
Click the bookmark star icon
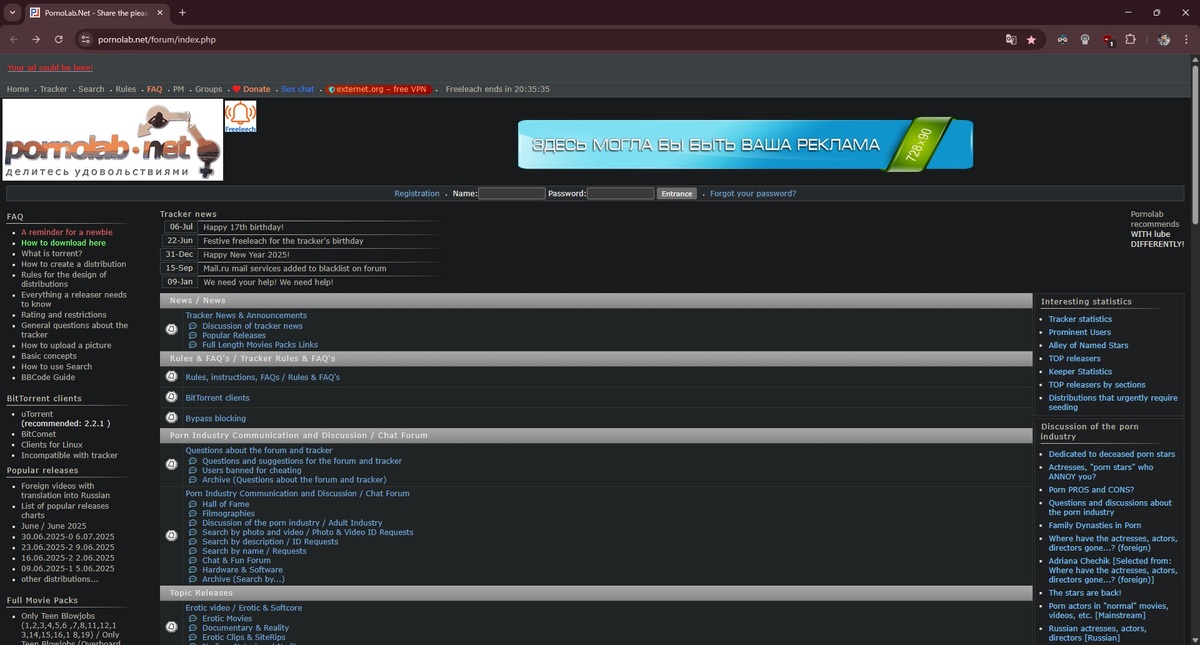1031,40
